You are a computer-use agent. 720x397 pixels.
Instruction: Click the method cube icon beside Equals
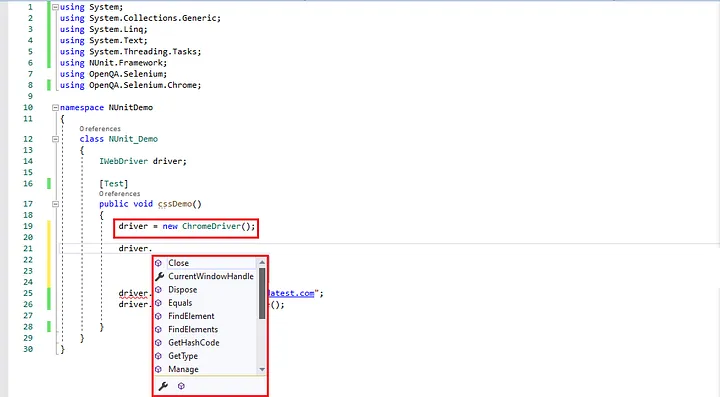pyautogui.click(x=158, y=303)
